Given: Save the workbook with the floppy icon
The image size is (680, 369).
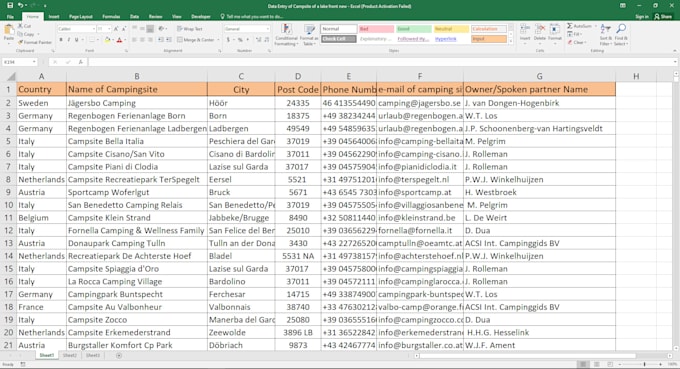Looking at the screenshot, I should [10, 6].
